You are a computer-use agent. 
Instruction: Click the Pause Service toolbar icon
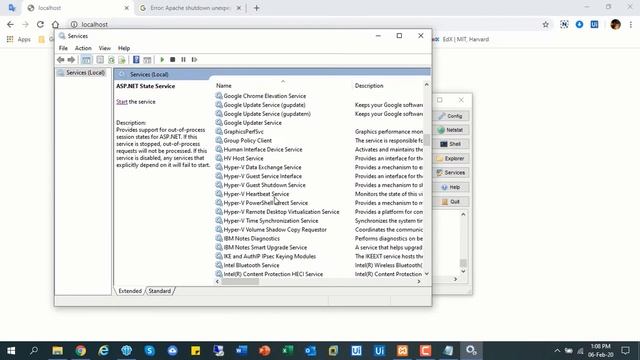[x=183, y=60]
